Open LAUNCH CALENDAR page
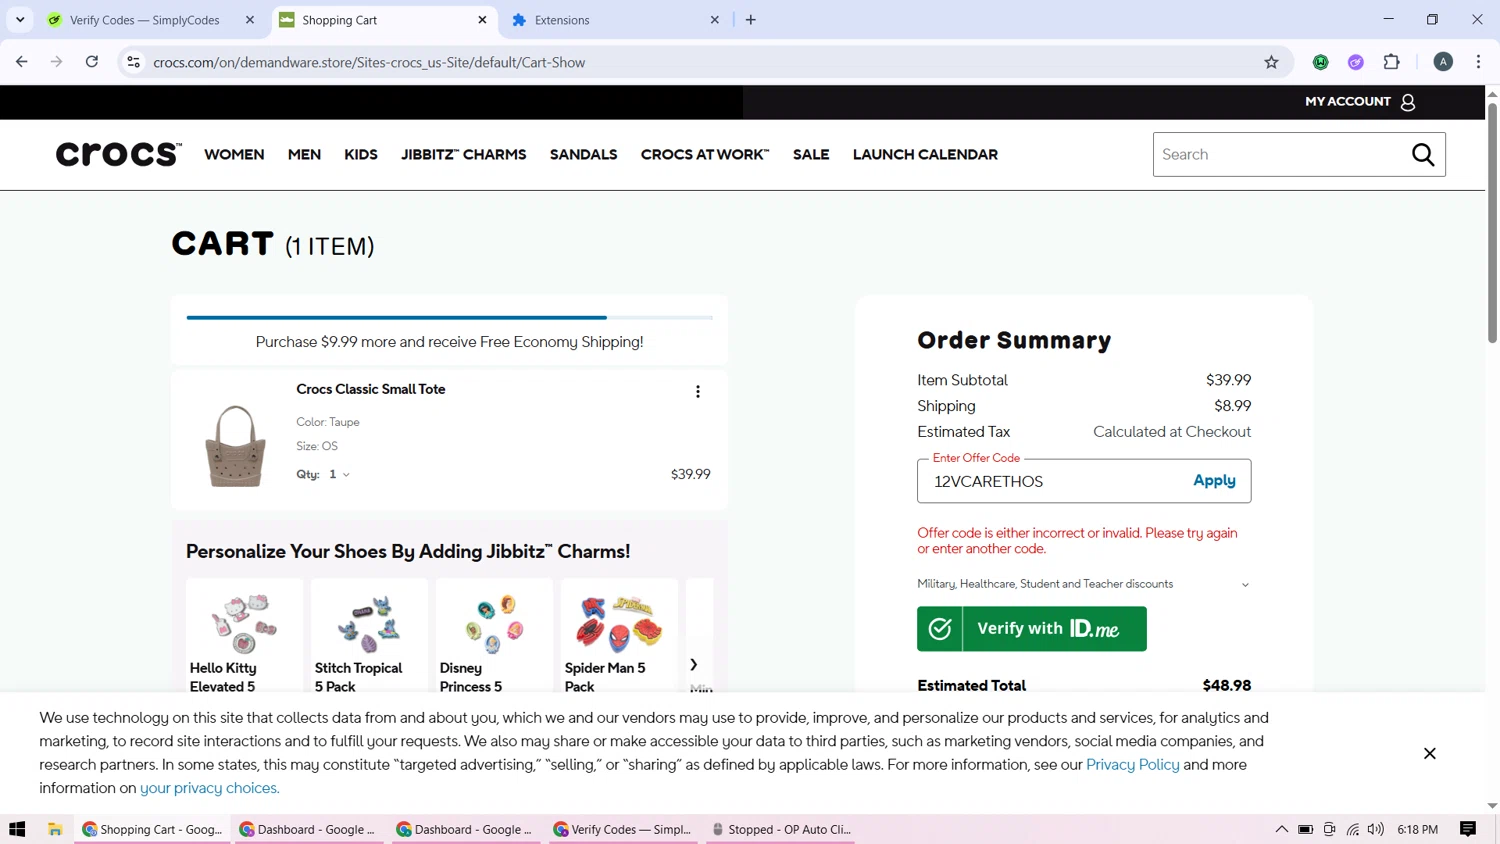The image size is (1500, 844). coord(925,154)
